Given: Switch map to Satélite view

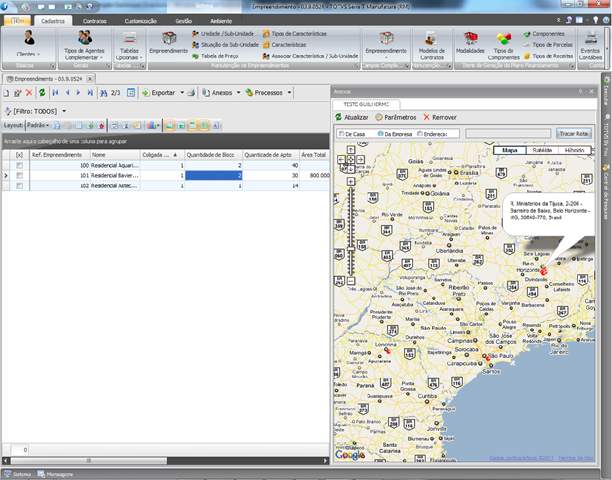Looking at the screenshot, I should point(542,150).
